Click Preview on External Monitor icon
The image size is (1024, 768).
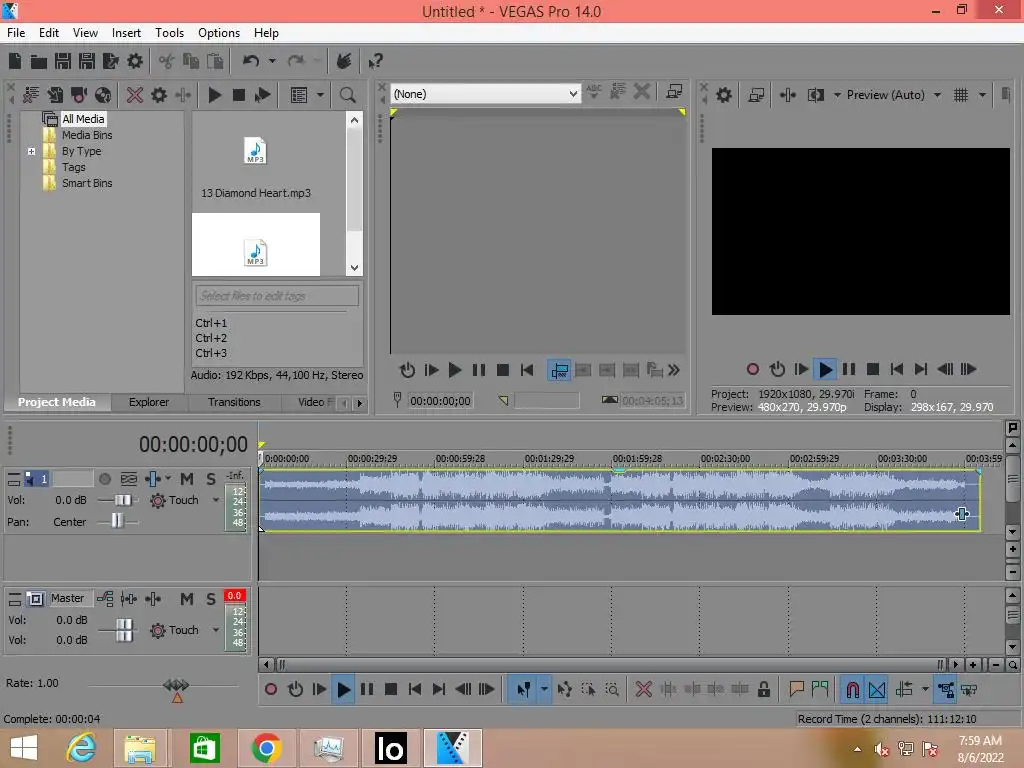tap(756, 95)
